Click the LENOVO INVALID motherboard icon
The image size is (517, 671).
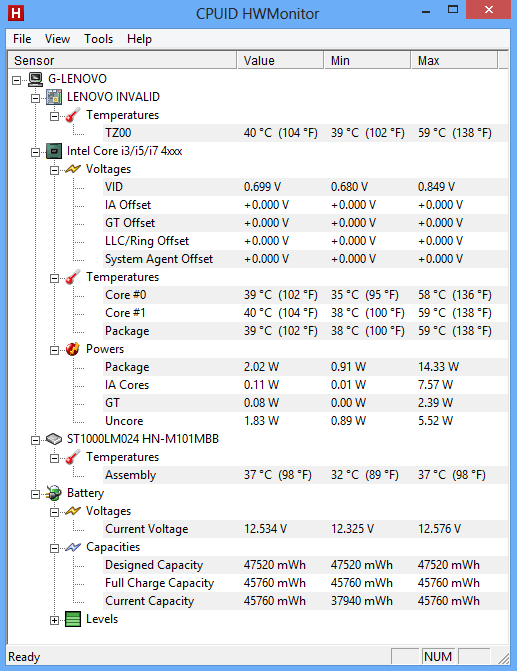click(54, 97)
